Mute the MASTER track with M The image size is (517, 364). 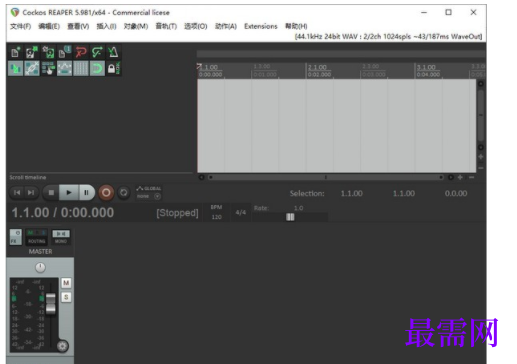click(x=66, y=283)
